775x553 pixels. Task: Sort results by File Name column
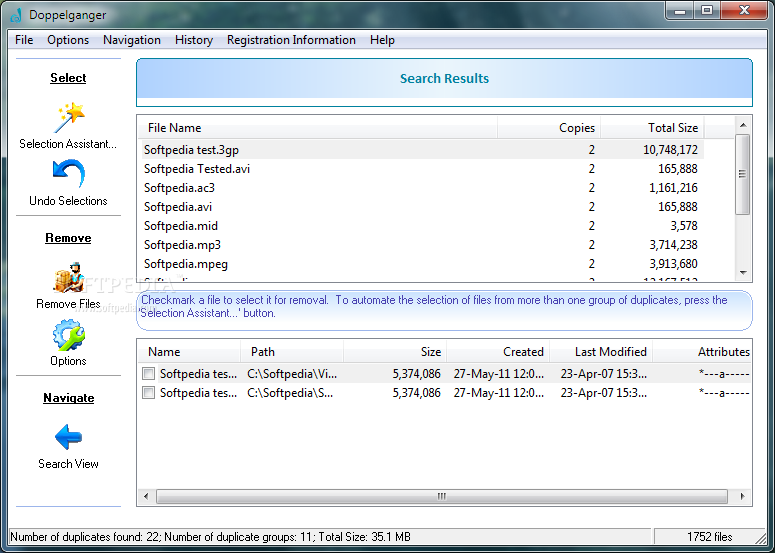click(x=317, y=128)
